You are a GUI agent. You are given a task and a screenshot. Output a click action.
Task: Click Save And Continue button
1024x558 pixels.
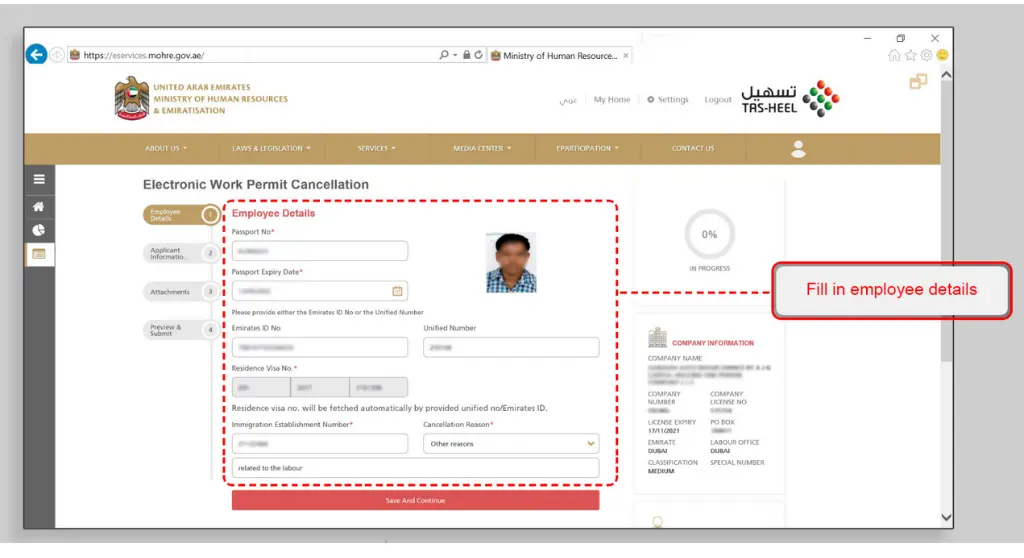[x=415, y=501]
